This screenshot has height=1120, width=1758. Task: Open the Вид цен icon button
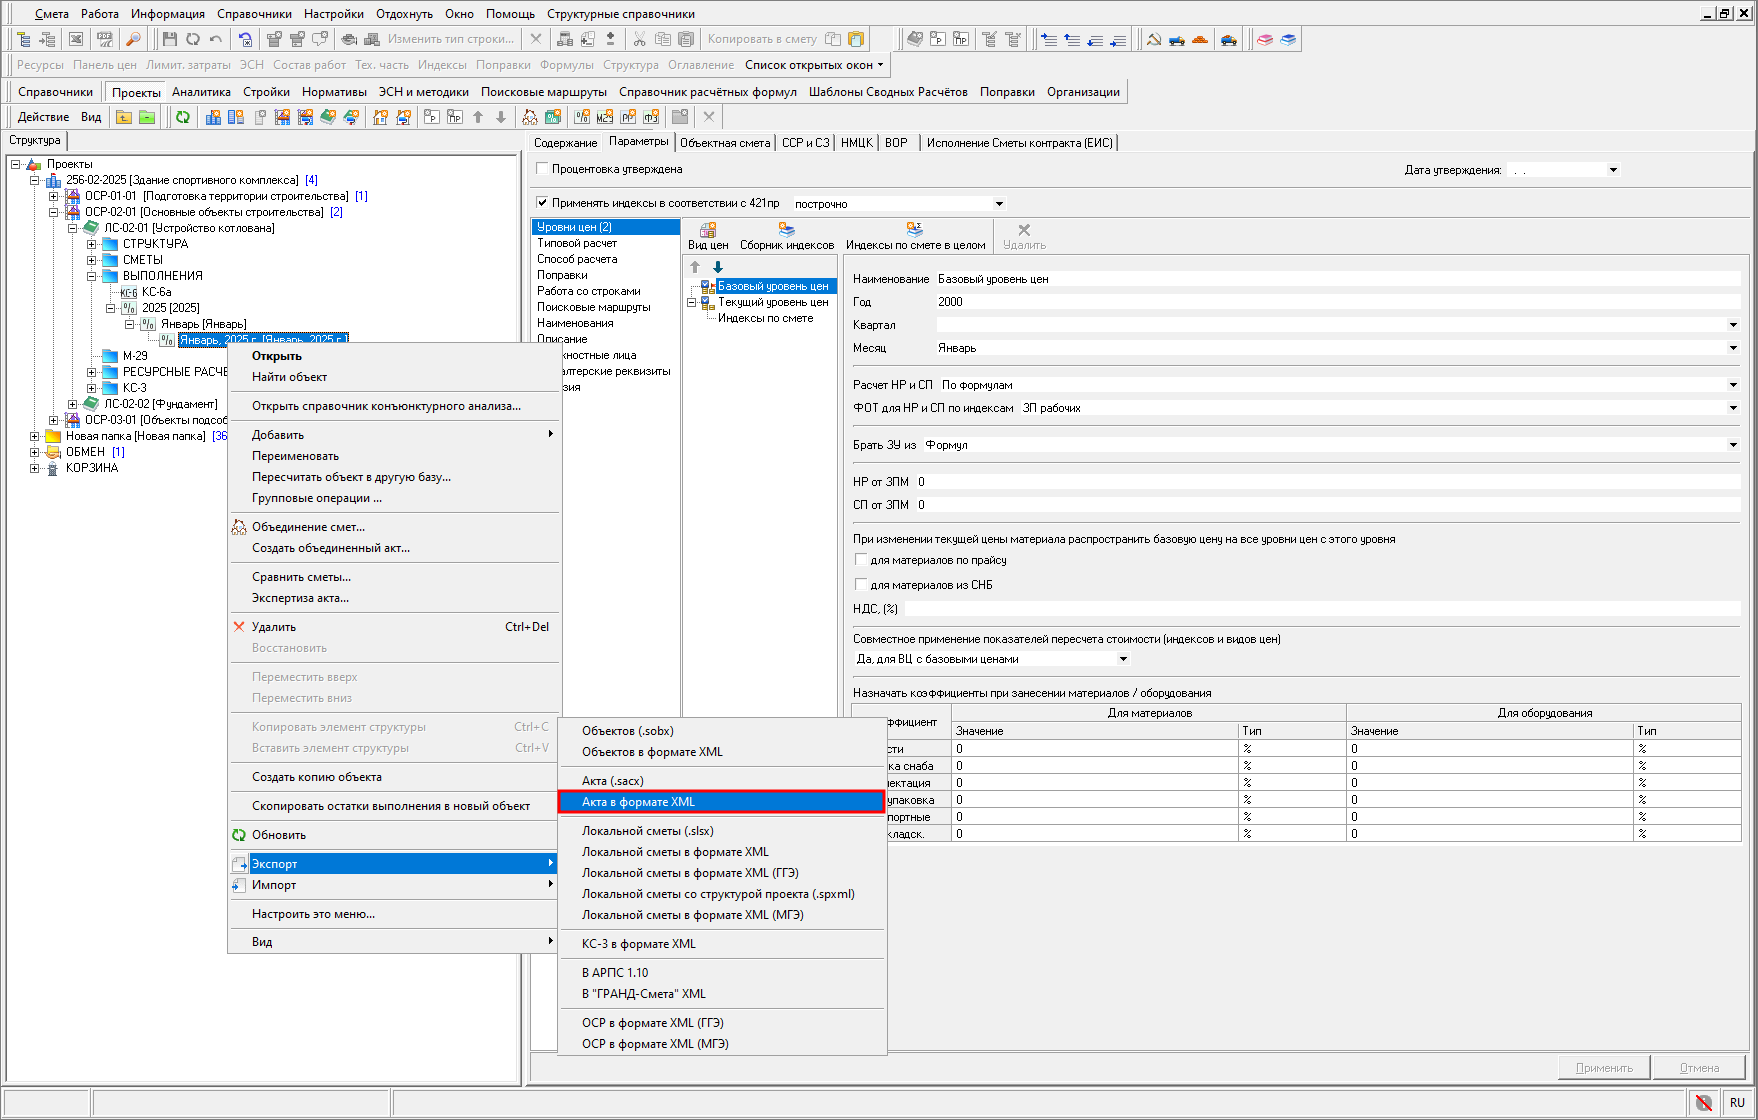[x=708, y=236]
